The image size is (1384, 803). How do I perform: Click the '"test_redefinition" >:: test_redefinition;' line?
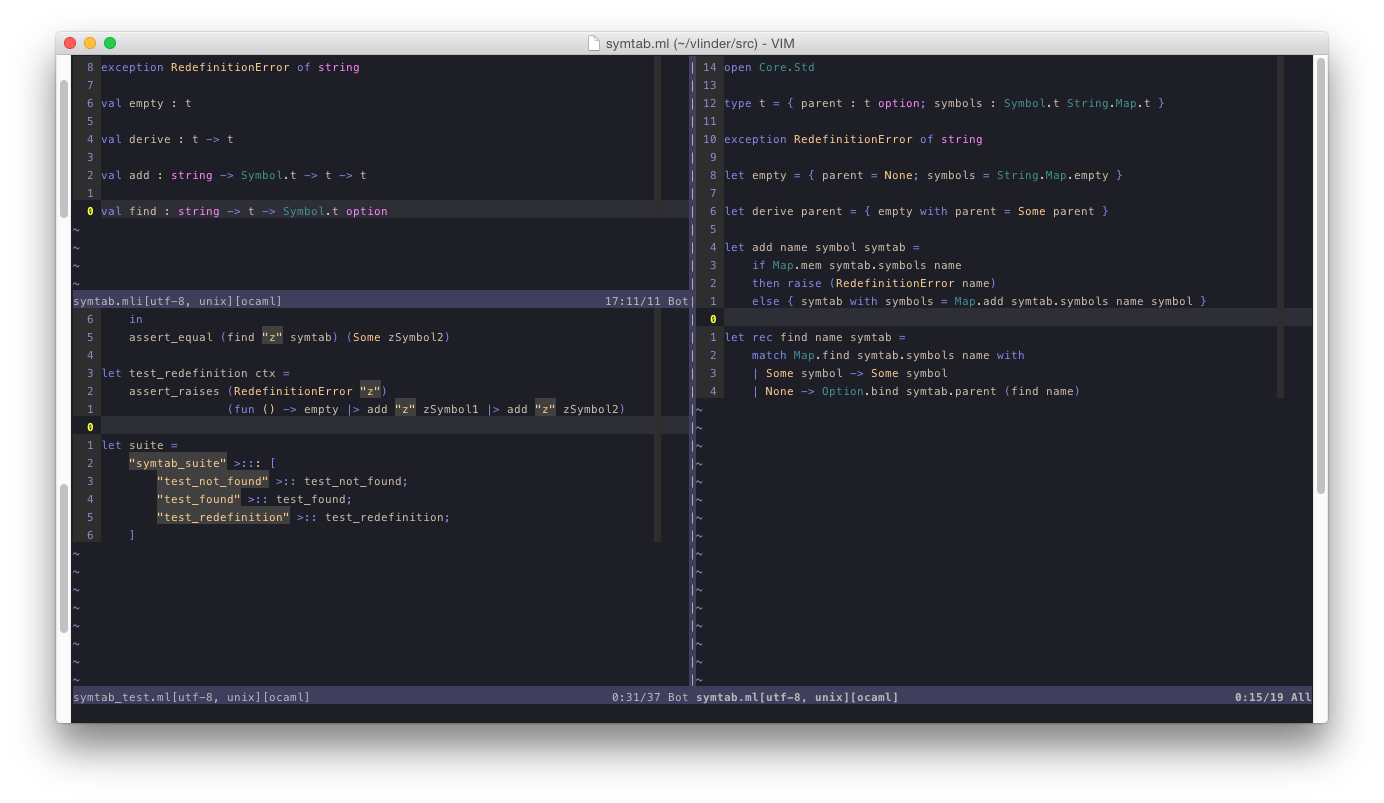tap(303, 517)
